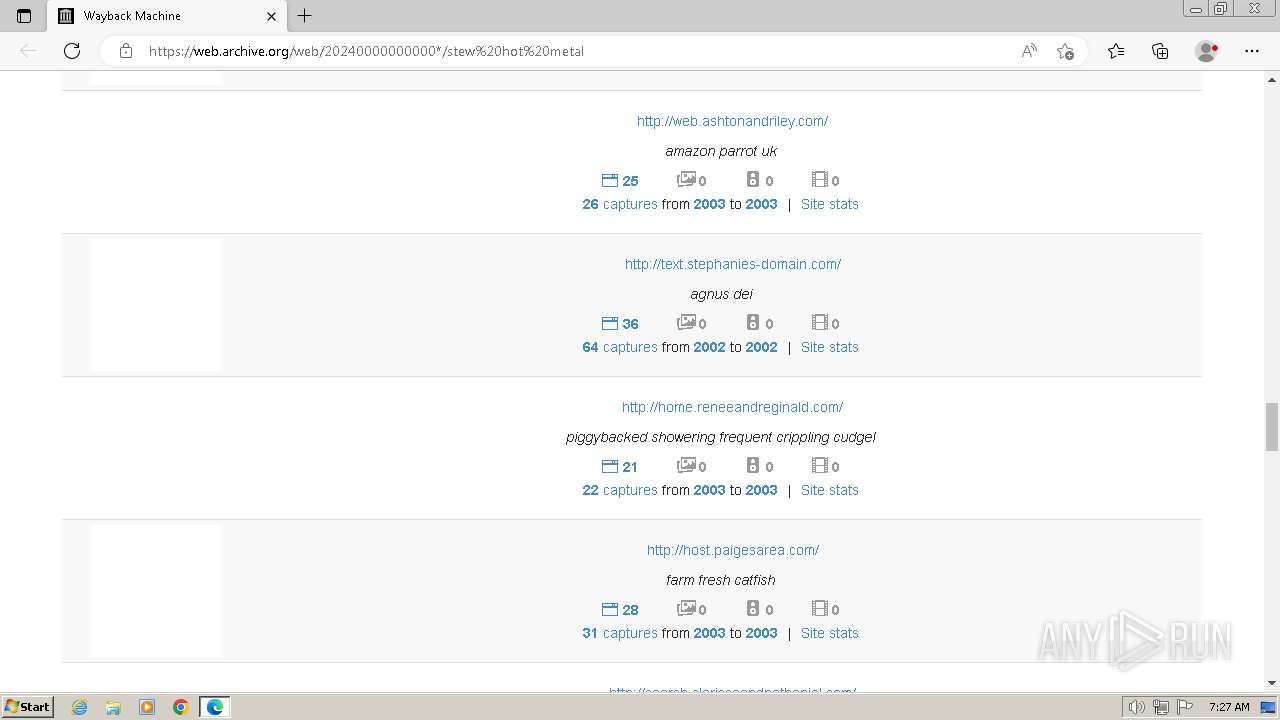Screen dimensions: 1280x720
Task: Click the stephanies-domain thumbnail preview
Action: pyautogui.click(x=156, y=305)
